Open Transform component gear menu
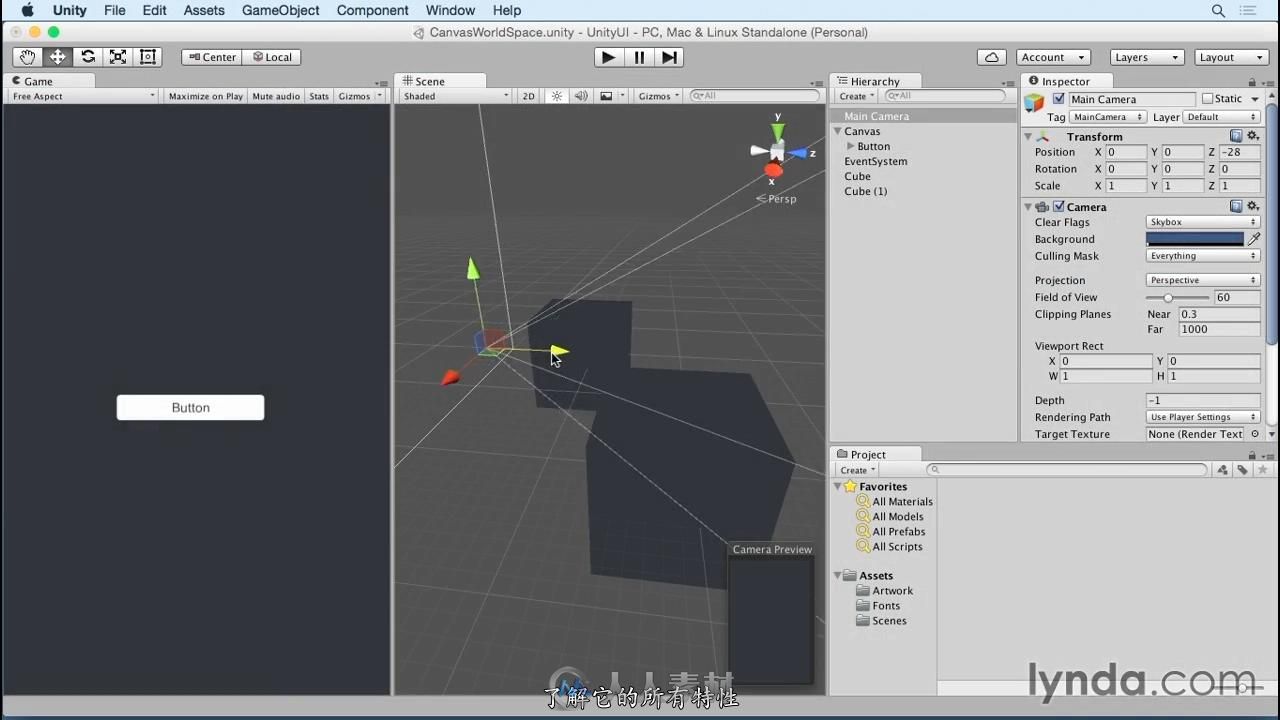This screenshot has height=720, width=1280. point(1253,136)
